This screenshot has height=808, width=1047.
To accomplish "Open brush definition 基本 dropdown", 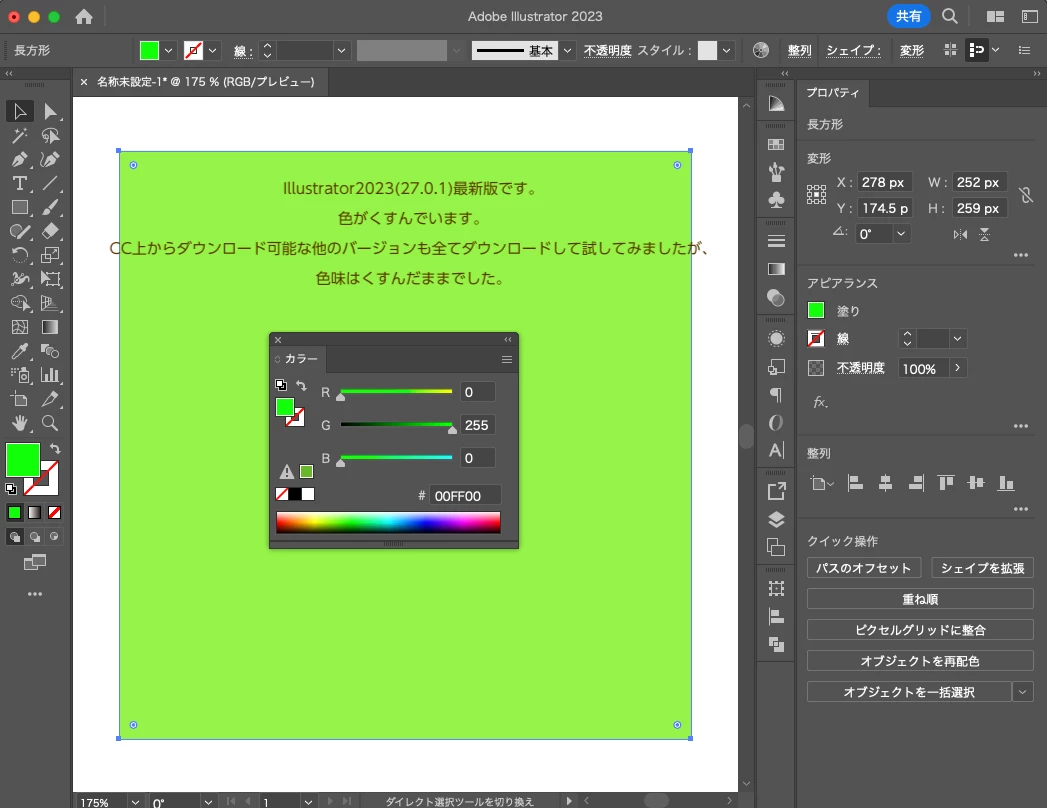I will coord(567,50).
